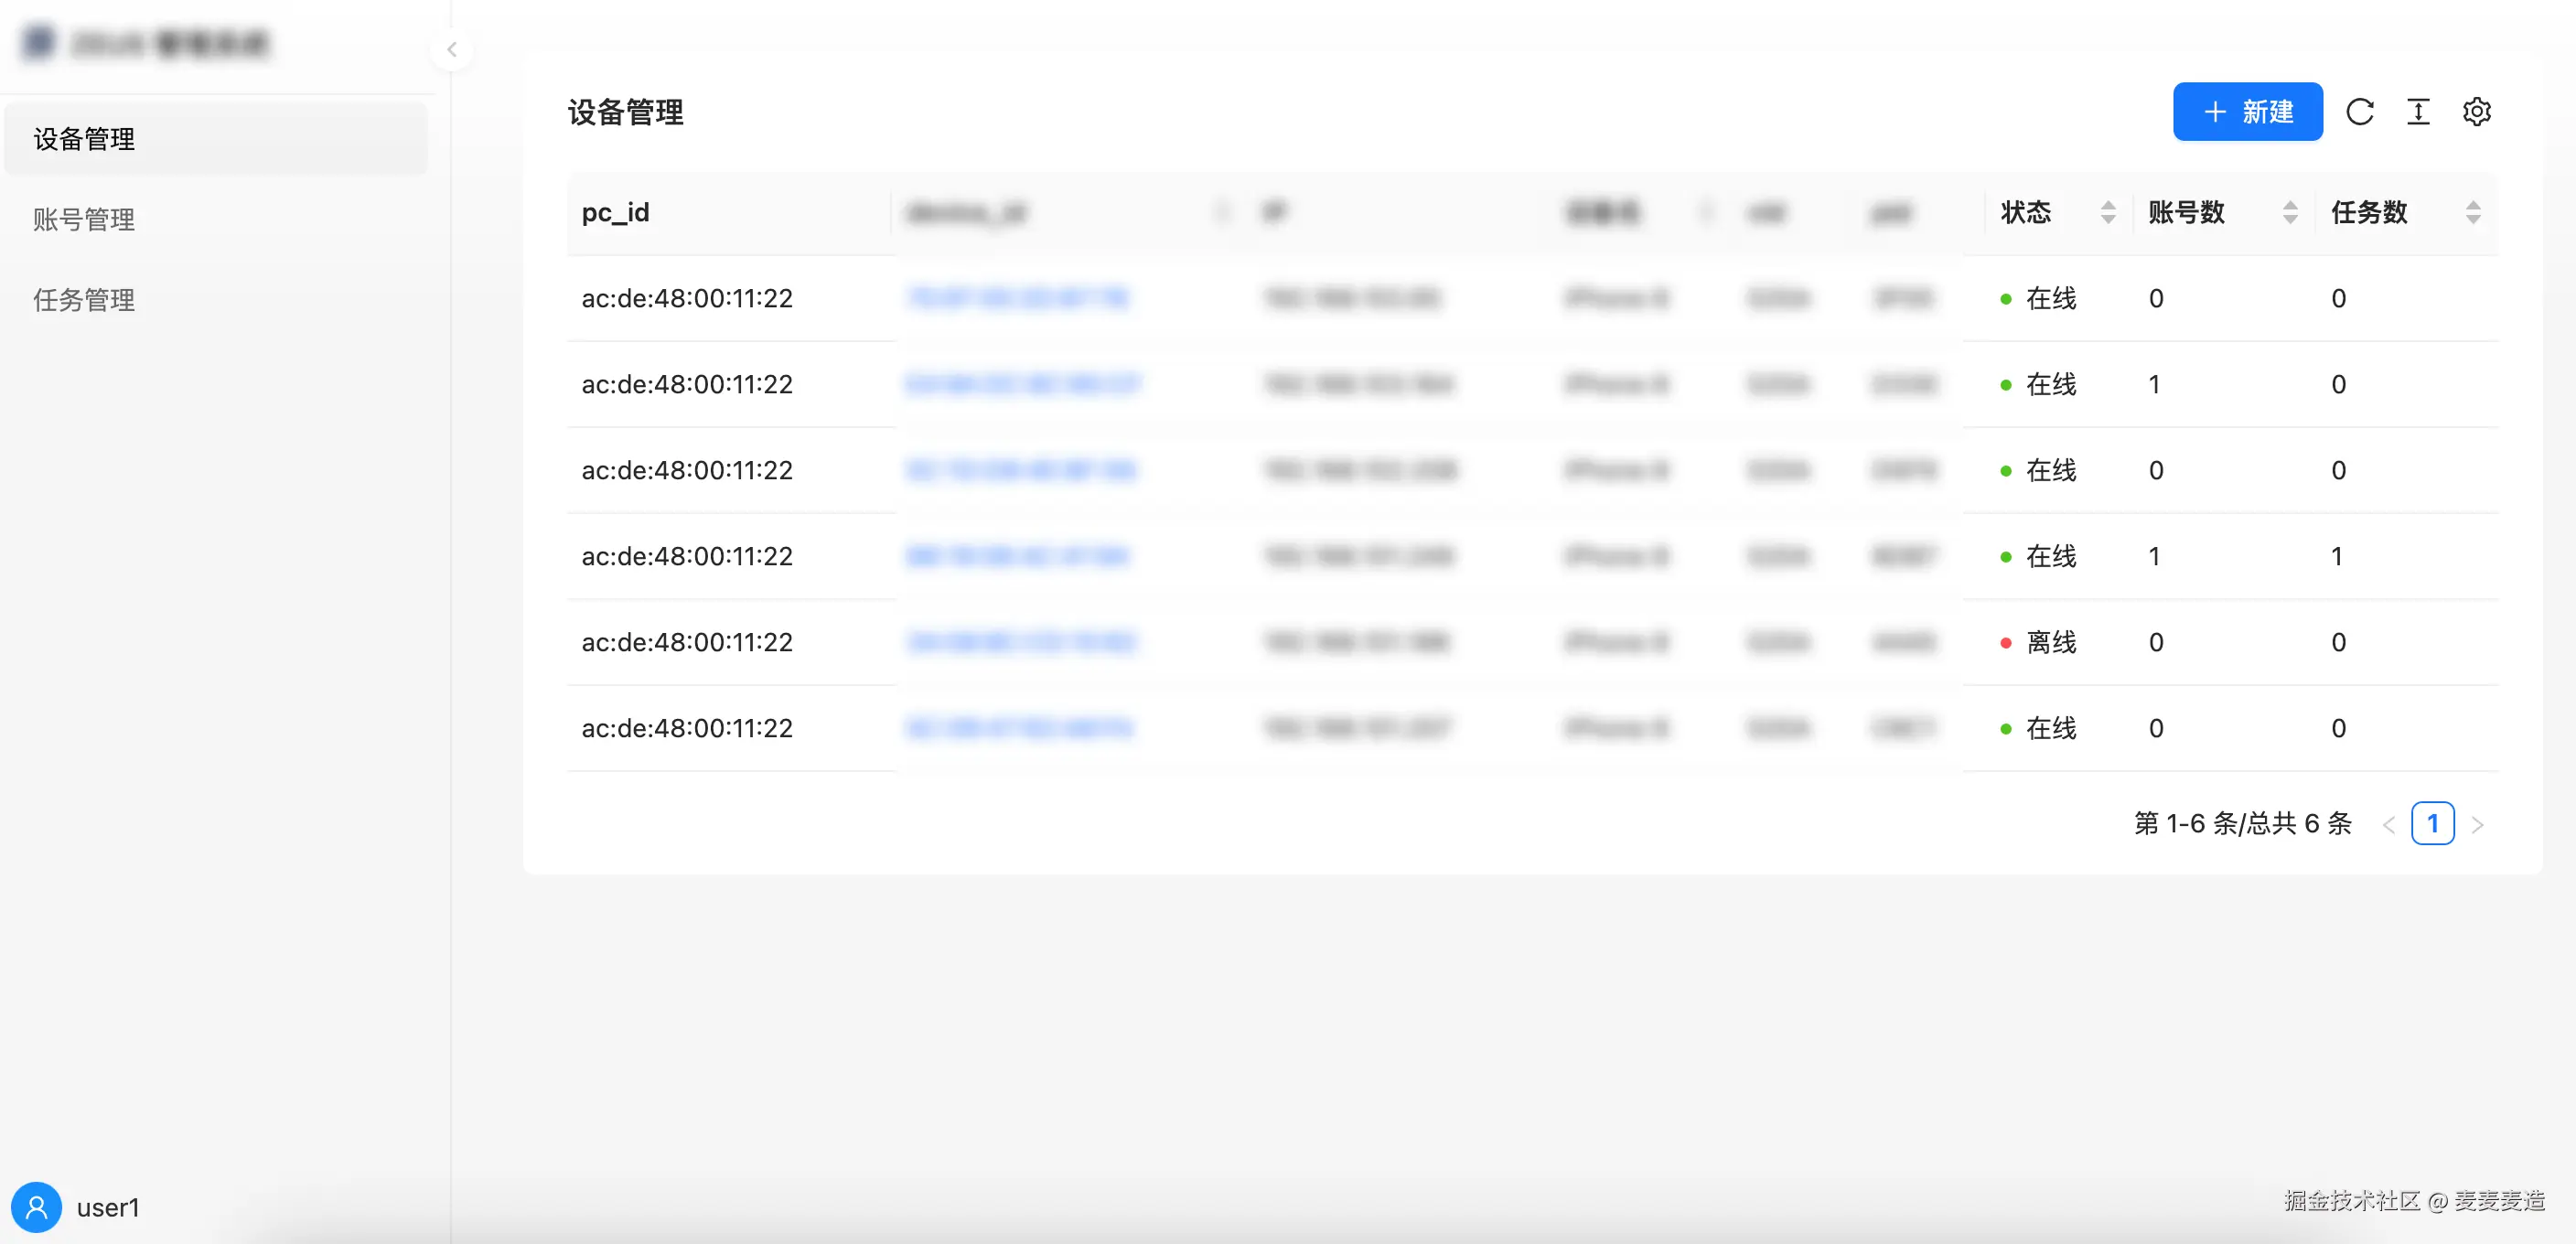
Task: Click the refresh table icon
Action: pyautogui.click(x=2359, y=112)
